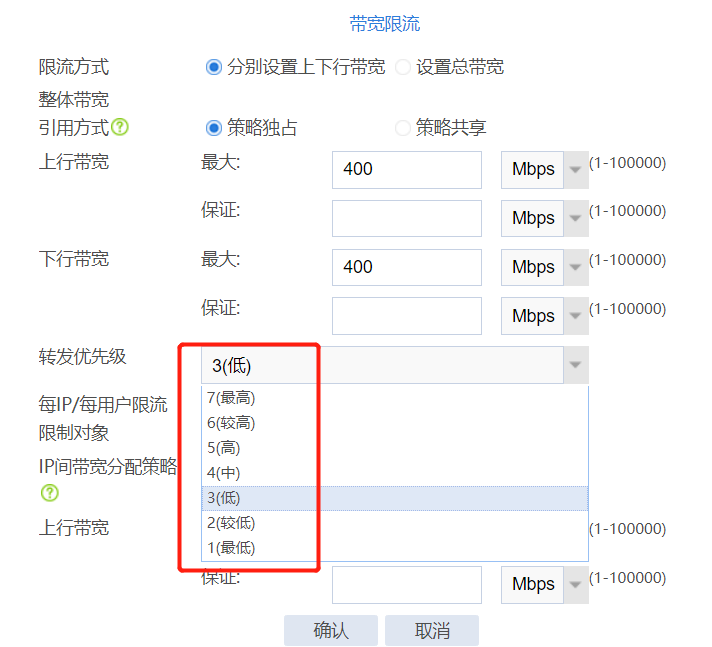The image size is (712, 647).
Task: Select the 设置总带宽 radio option
Action: pyautogui.click(x=403, y=68)
